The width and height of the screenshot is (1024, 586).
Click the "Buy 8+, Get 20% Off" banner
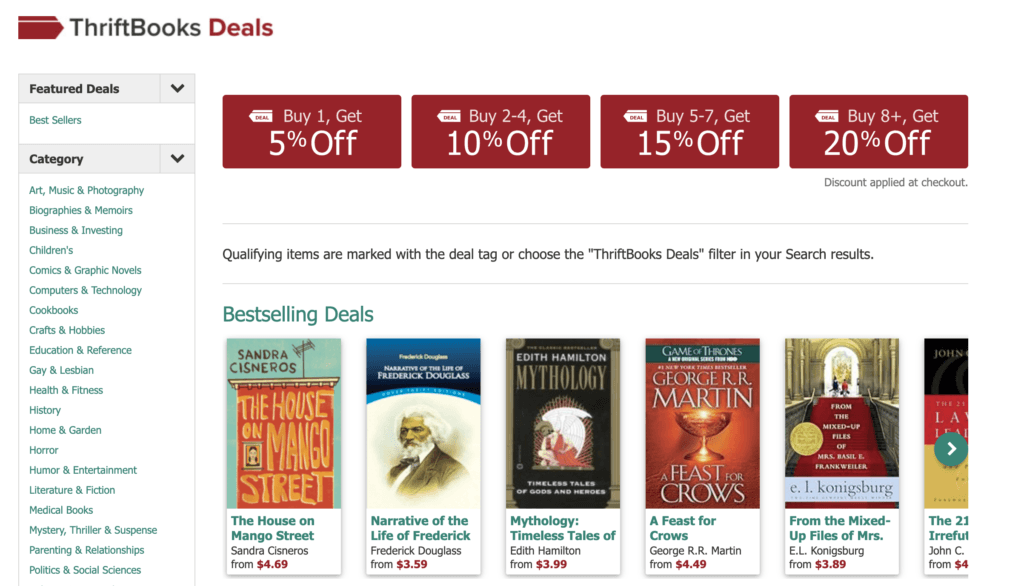click(x=878, y=131)
